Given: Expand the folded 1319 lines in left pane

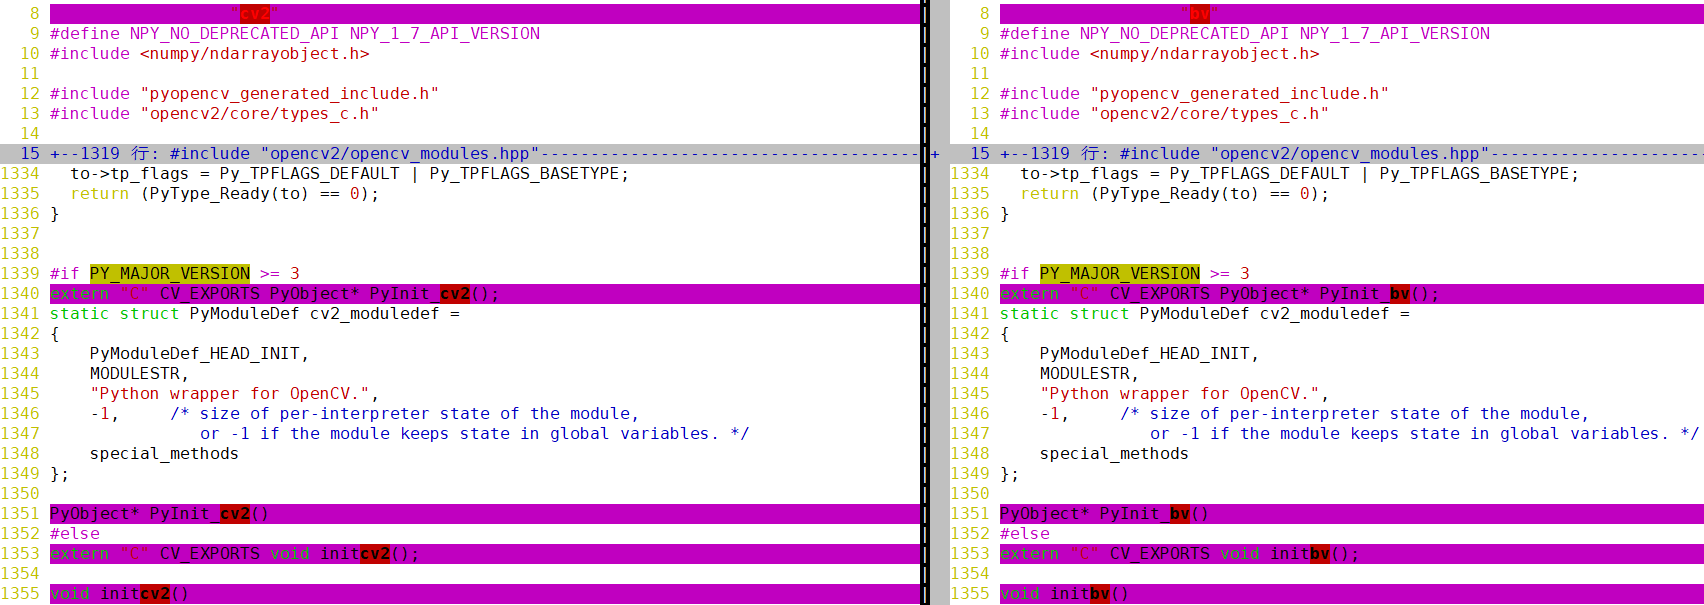Looking at the screenshot, I should click(484, 154).
